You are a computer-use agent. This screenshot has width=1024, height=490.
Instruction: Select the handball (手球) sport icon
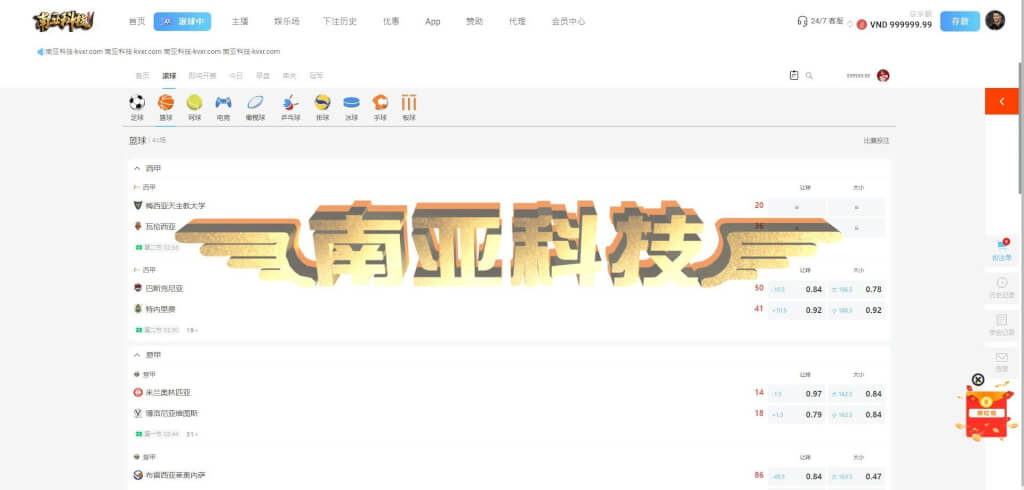pos(380,103)
